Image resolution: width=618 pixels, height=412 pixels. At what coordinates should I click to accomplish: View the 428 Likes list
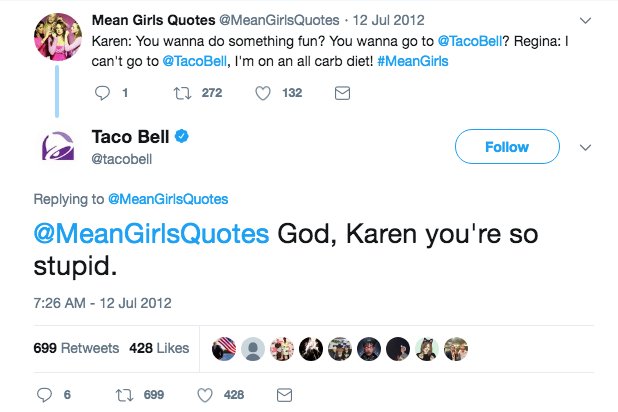(158, 348)
